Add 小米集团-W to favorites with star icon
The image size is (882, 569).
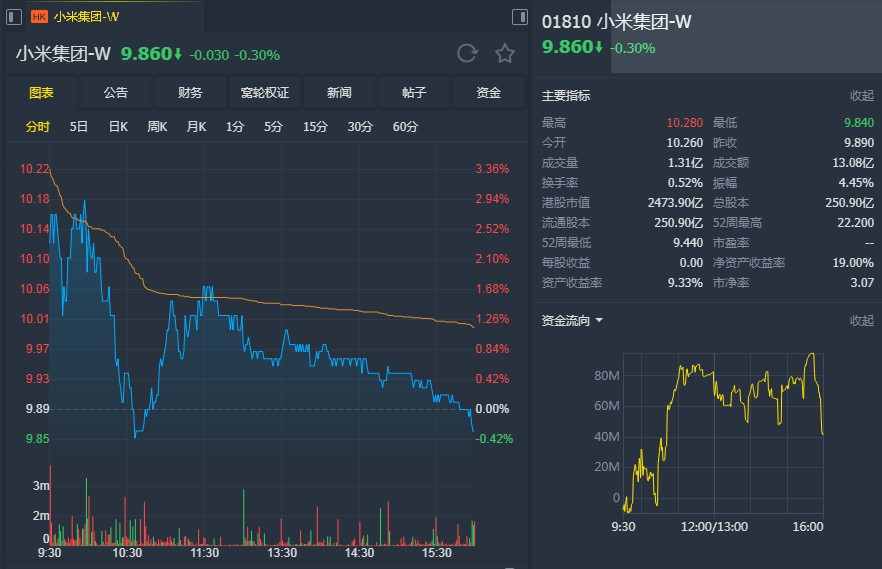click(505, 54)
